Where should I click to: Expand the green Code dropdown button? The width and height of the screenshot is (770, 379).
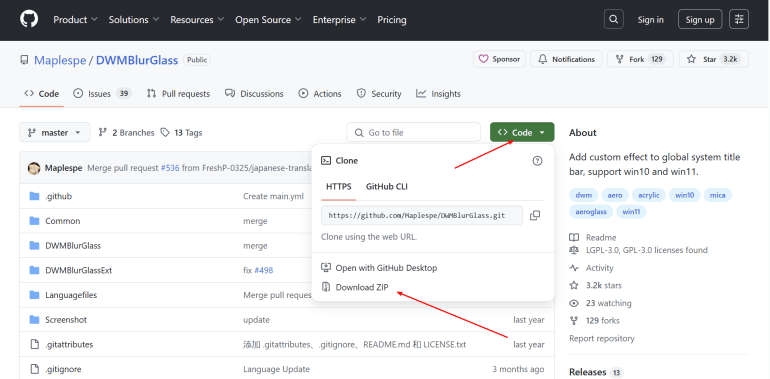coord(522,133)
